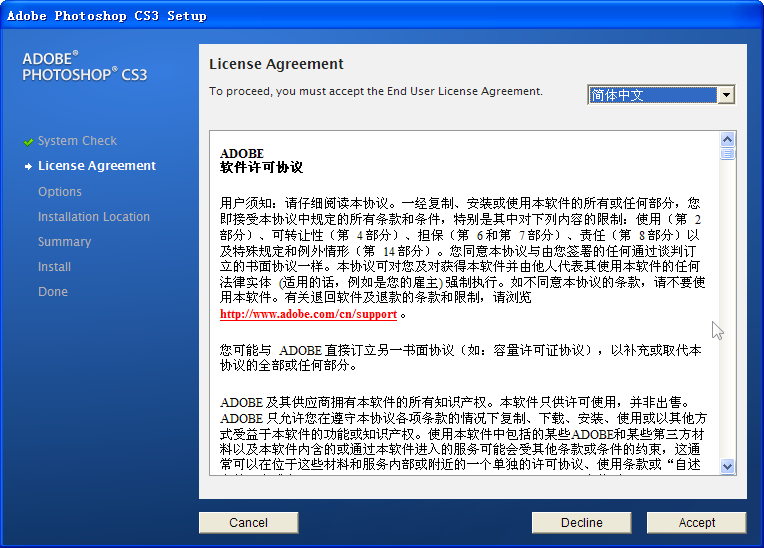Select the System Check step
Viewport: 764px width, 548px height.
[77, 141]
